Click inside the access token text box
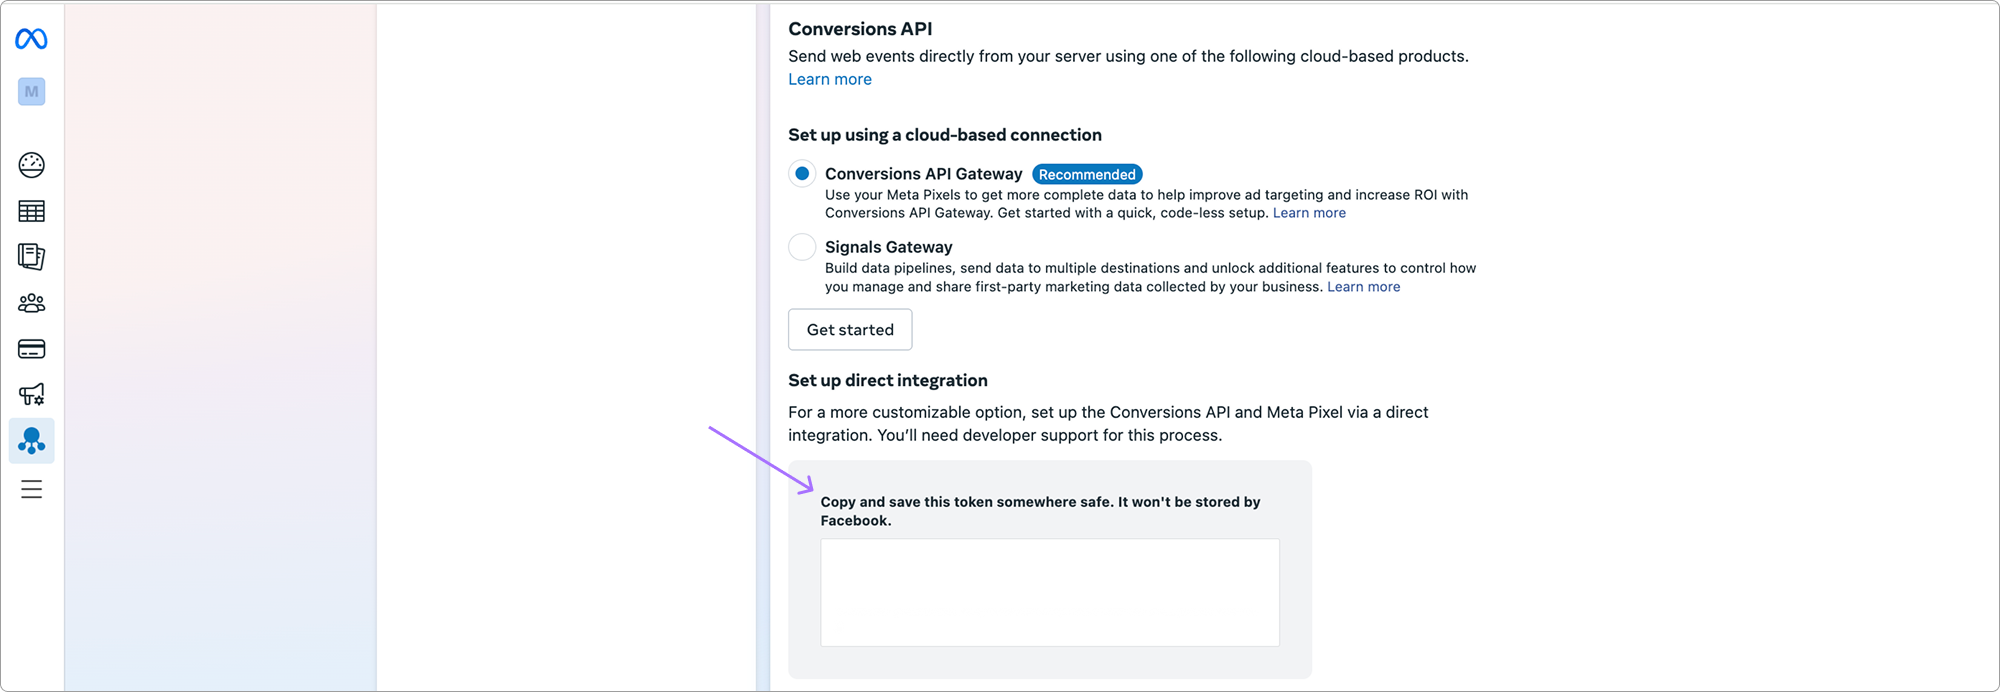The width and height of the screenshot is (2000, 692). (x=1050, y=593)
